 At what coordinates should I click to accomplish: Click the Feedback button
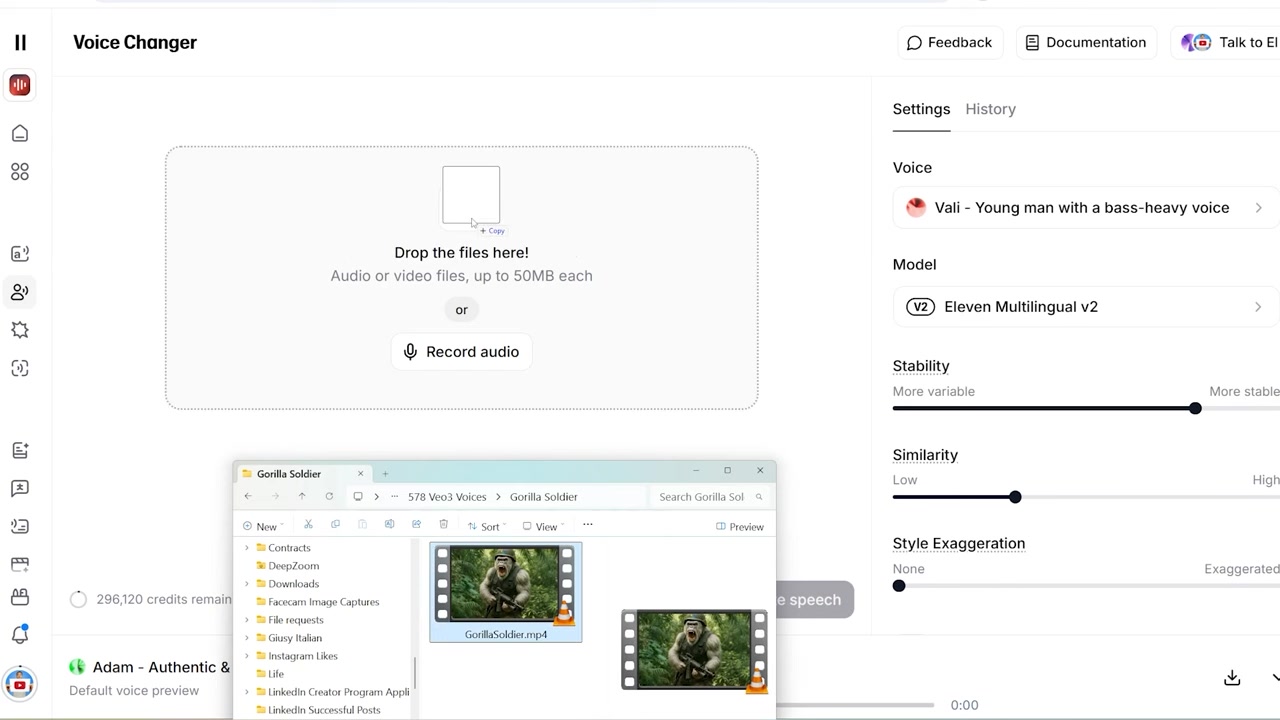click(949, 42)
